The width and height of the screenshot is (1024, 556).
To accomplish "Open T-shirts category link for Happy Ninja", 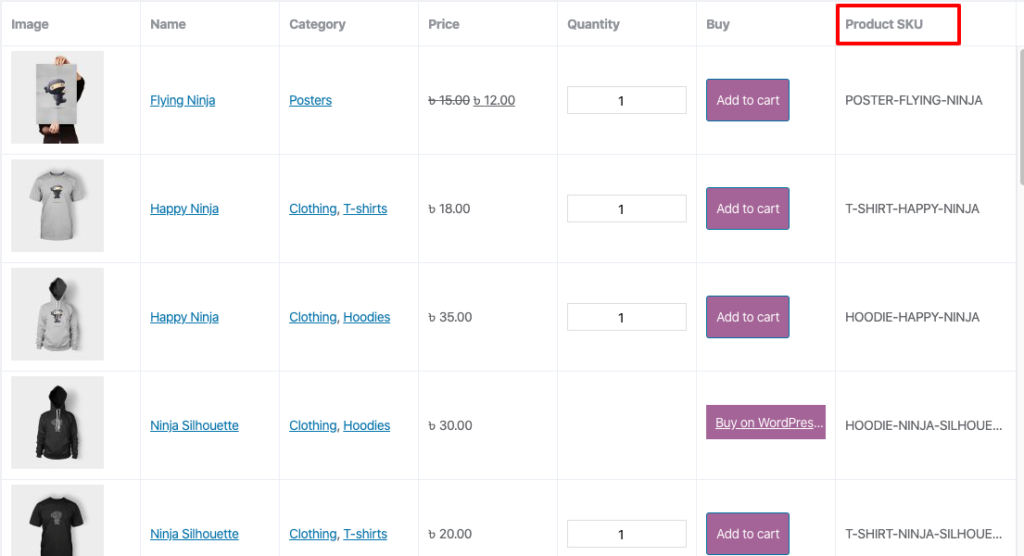I will pos(365,209).
